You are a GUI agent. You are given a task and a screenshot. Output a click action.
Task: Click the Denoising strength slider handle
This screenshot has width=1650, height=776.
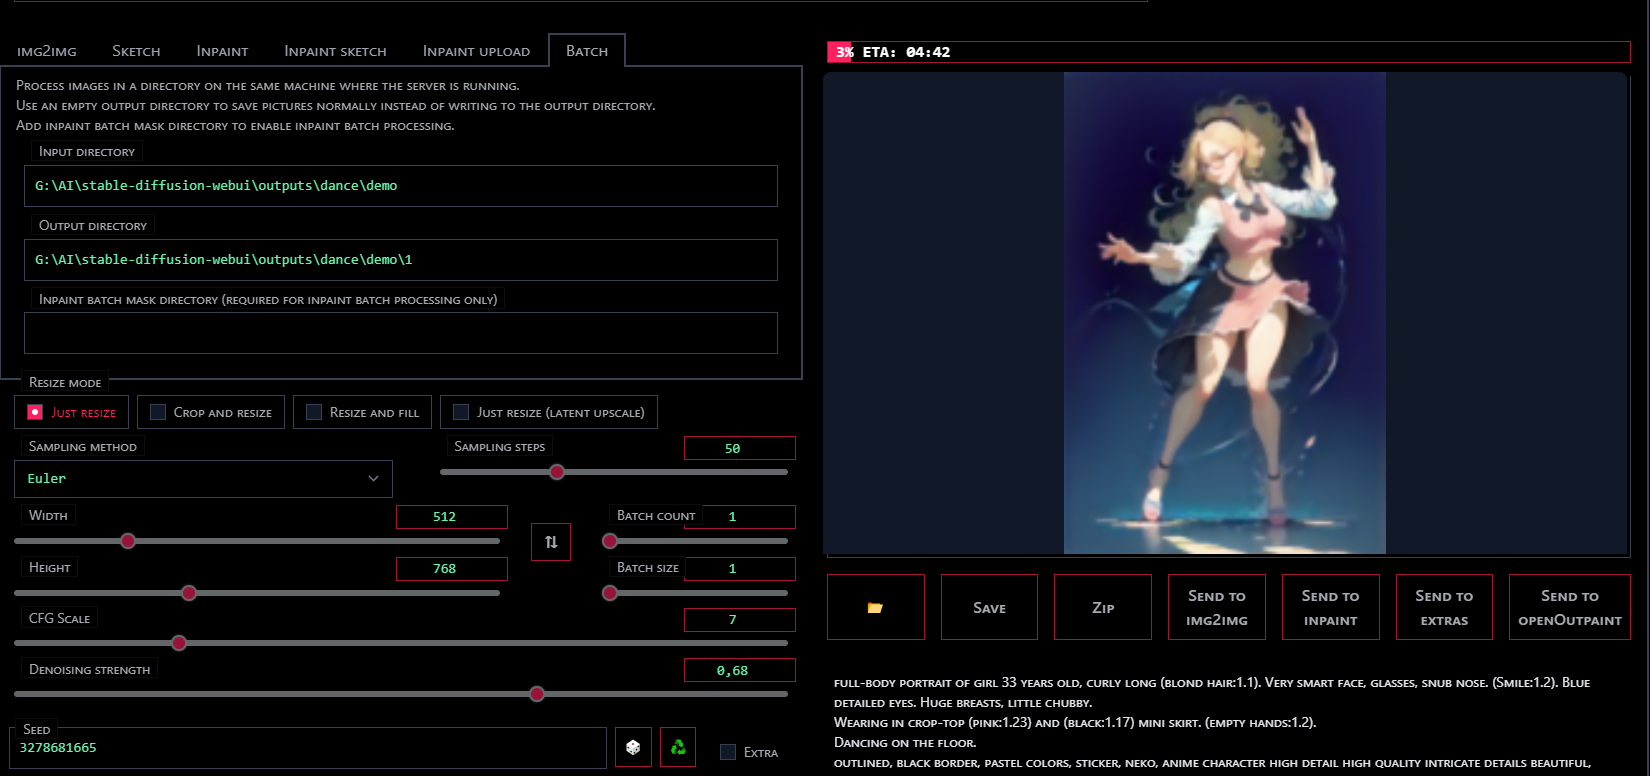click(x=537, y=693)
